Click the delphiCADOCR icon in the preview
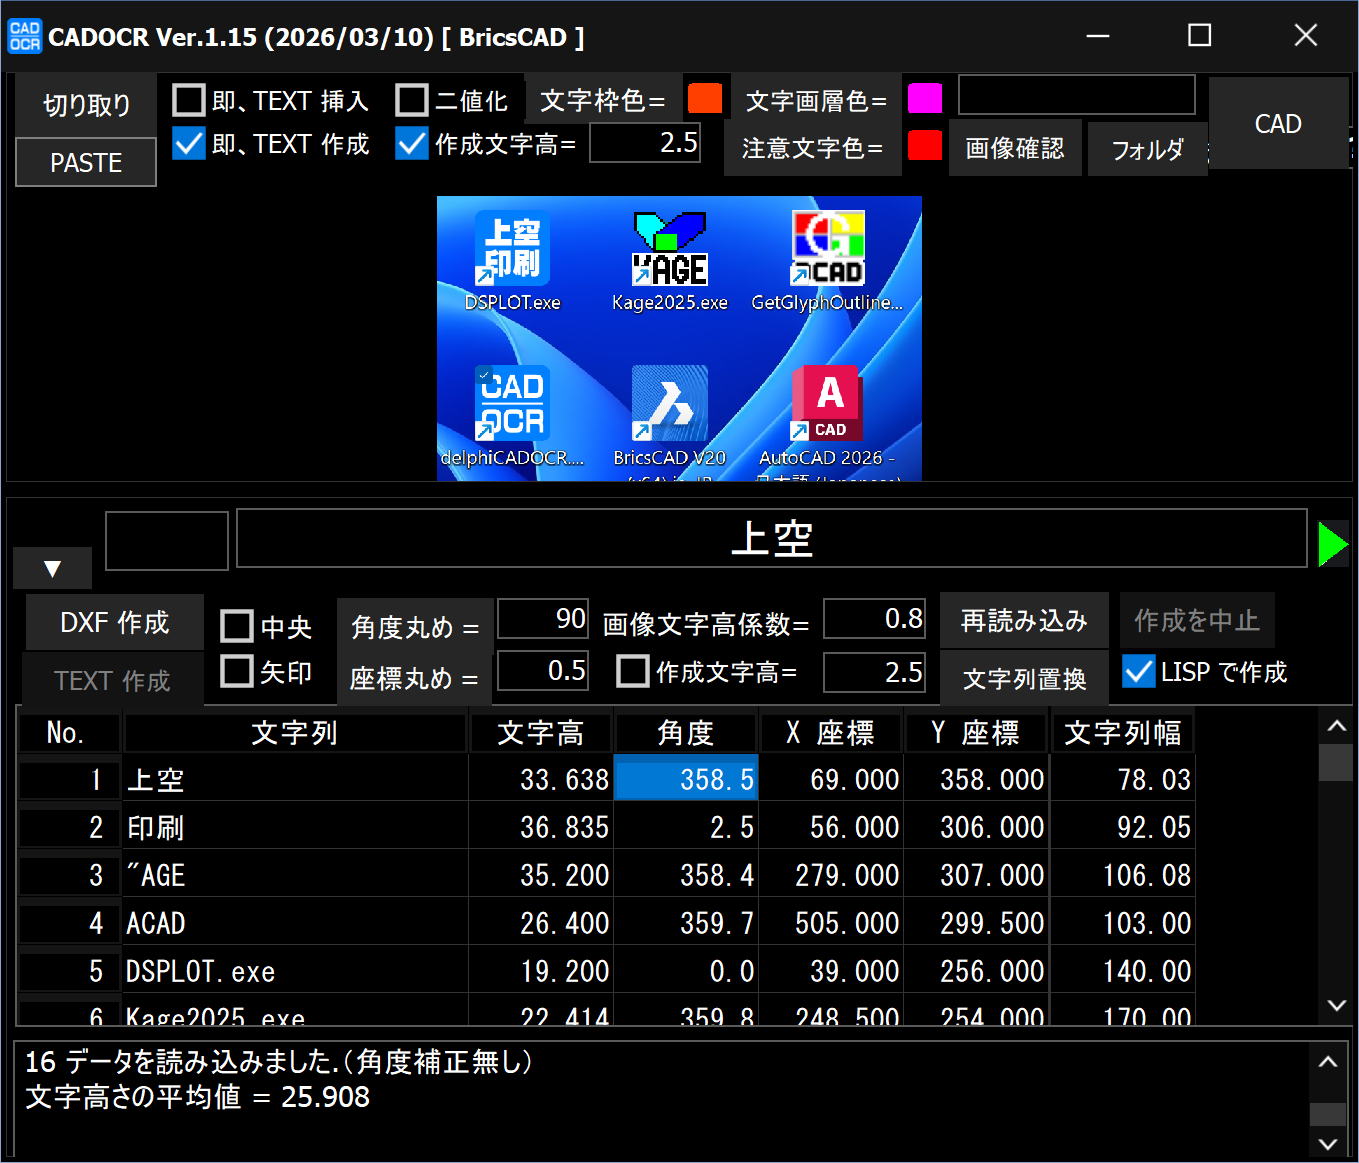Image resolution: width=1359 pixels, height=1163 pixels. pos(512,404)
